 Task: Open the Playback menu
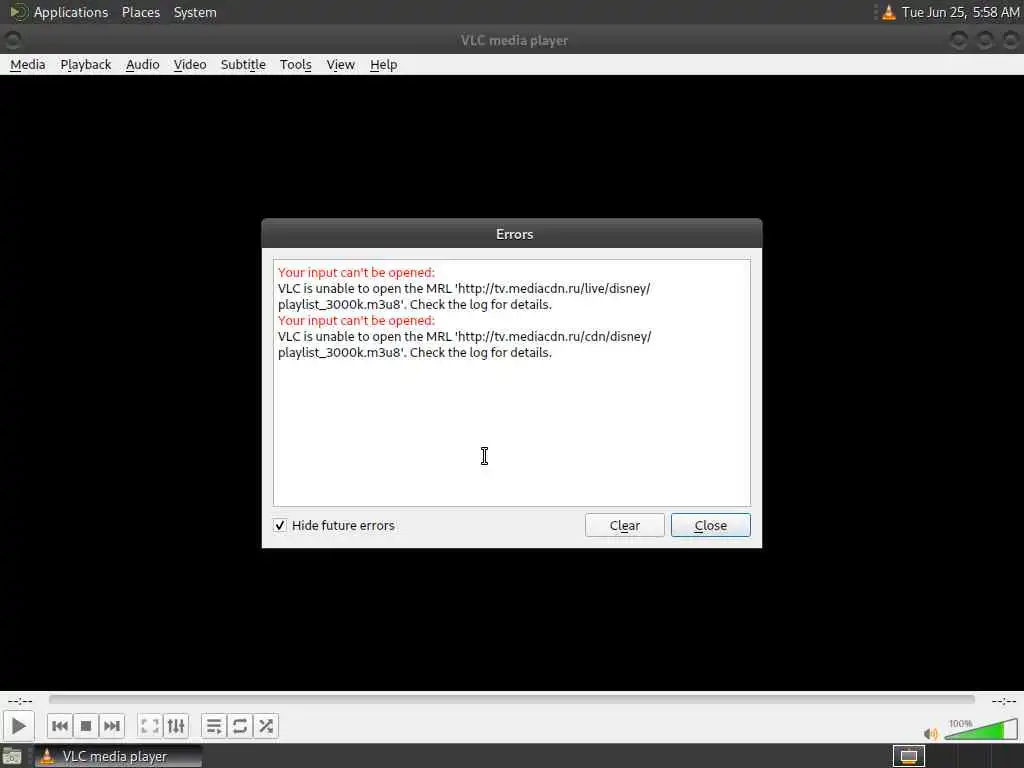coord(86,65)
